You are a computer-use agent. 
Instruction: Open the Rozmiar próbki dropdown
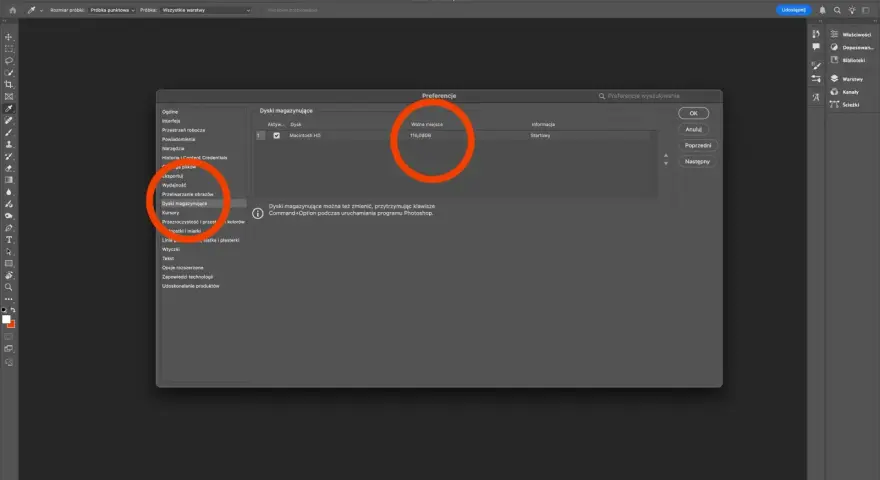112,10
